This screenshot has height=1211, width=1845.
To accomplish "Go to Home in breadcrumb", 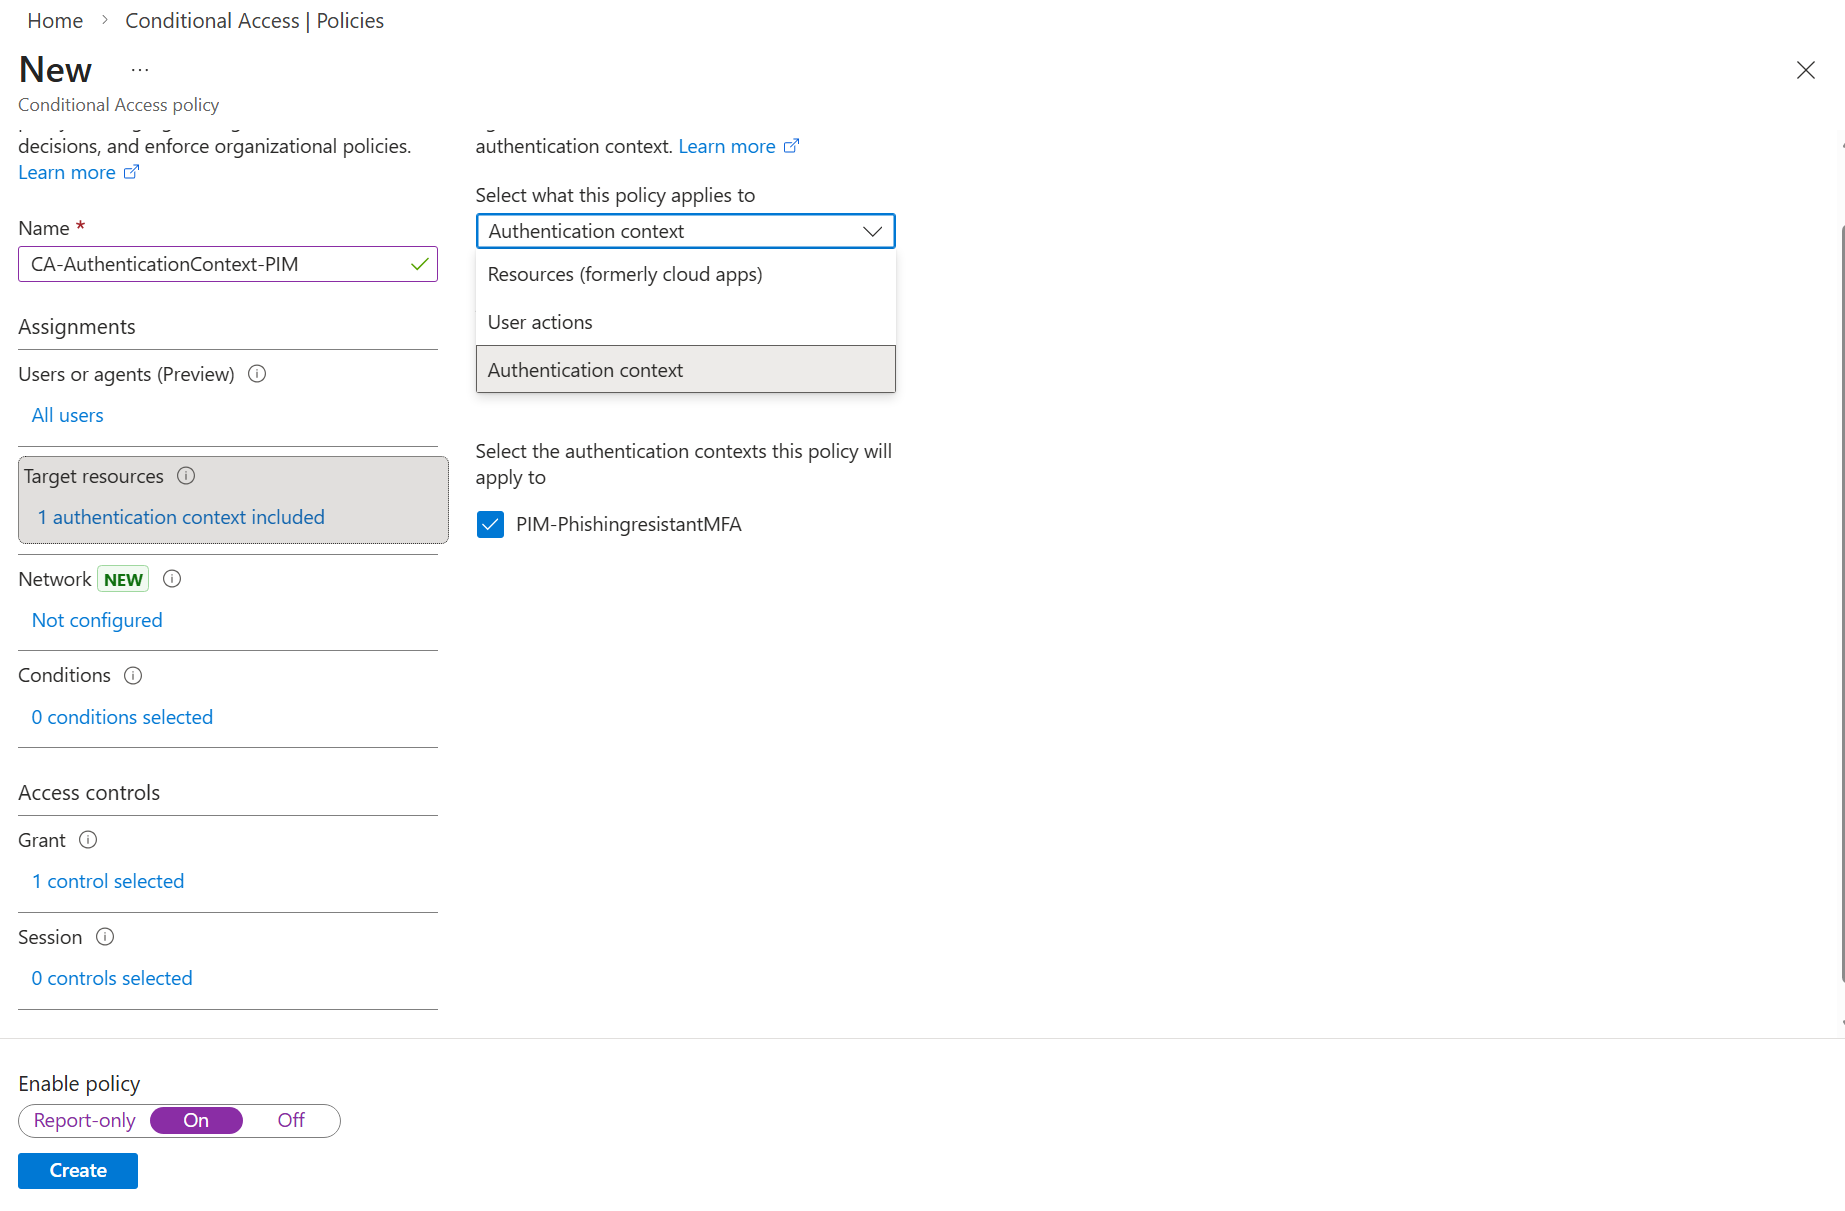I will click(55, 21).
